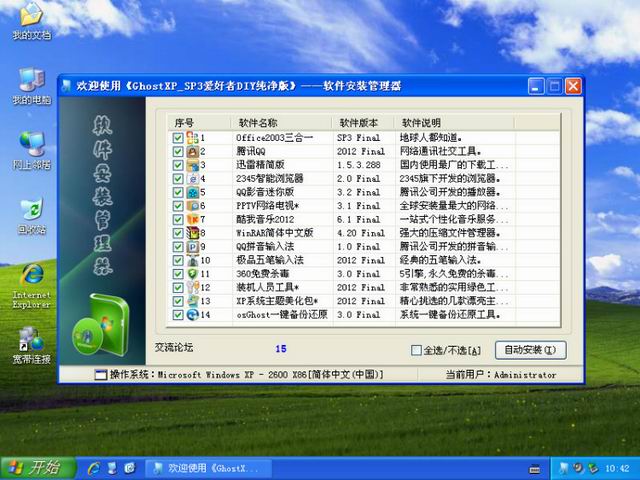Click the QQ拼音输入法 row icon
This screenshot has height=480, width=640.
click(x=192, y=247)
